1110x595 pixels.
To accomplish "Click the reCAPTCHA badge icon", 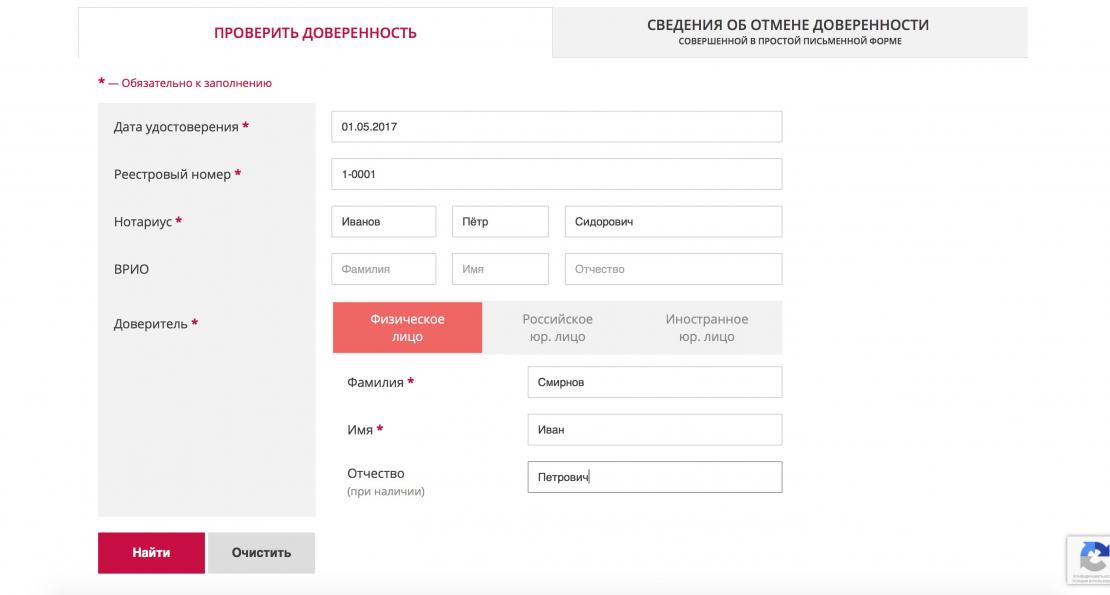I will [1094, 558].
